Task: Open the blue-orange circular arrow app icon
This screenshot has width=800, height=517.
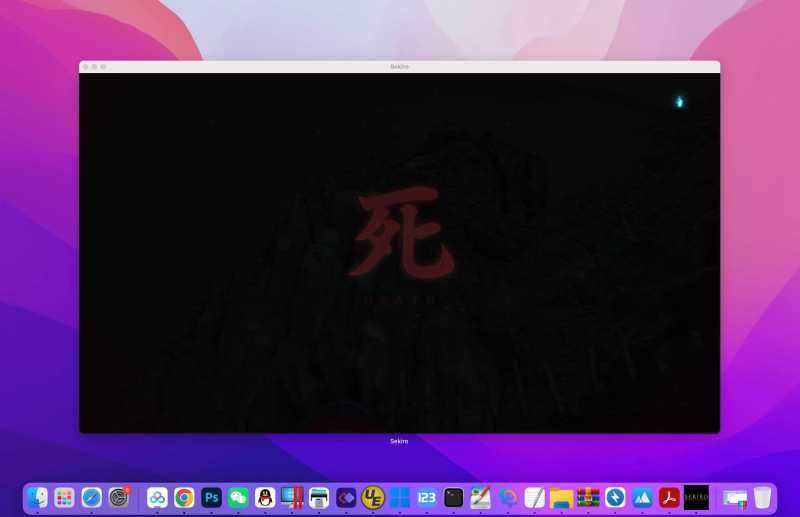Action: click(x=508, y=498)
